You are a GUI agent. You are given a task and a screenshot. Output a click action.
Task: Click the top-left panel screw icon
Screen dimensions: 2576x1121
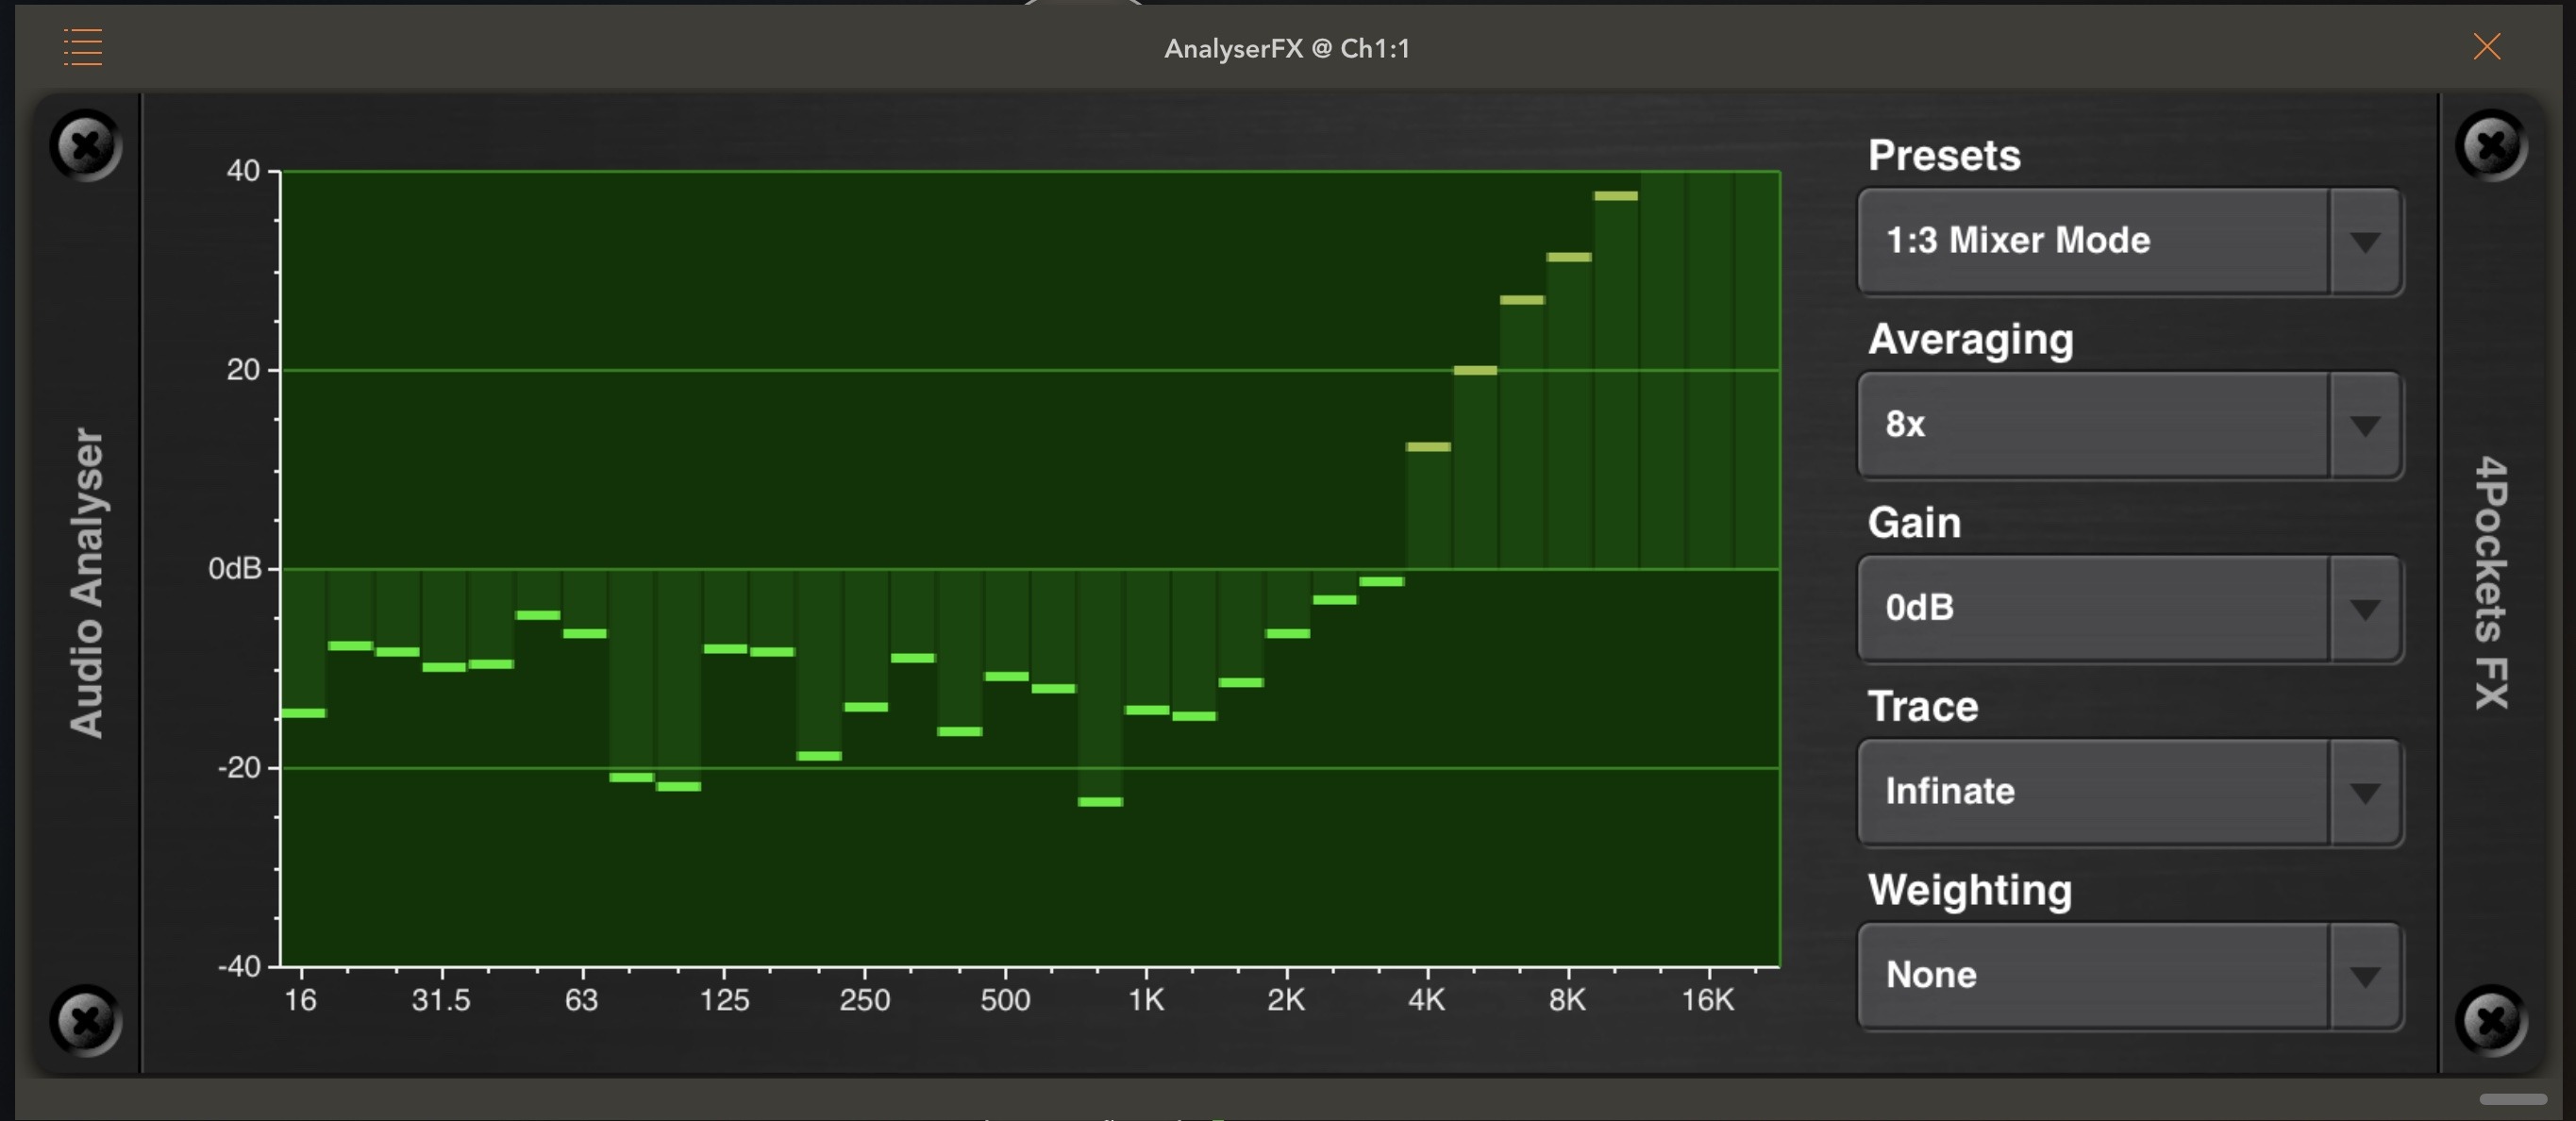86,146
